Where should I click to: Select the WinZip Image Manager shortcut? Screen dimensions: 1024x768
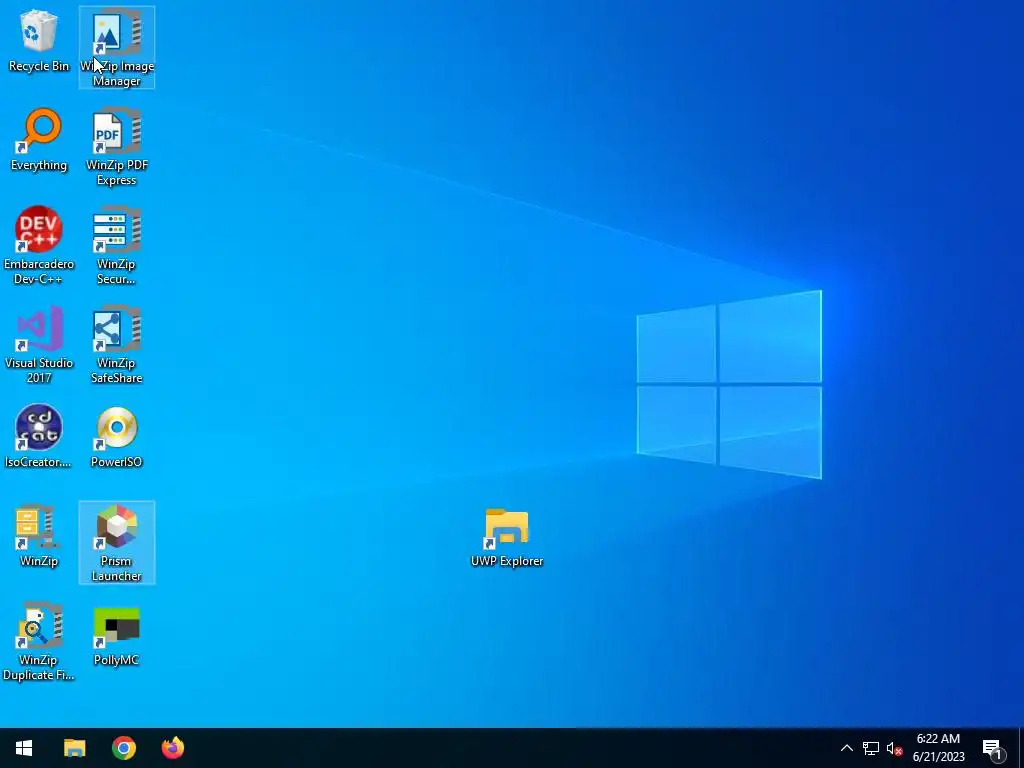117,47
